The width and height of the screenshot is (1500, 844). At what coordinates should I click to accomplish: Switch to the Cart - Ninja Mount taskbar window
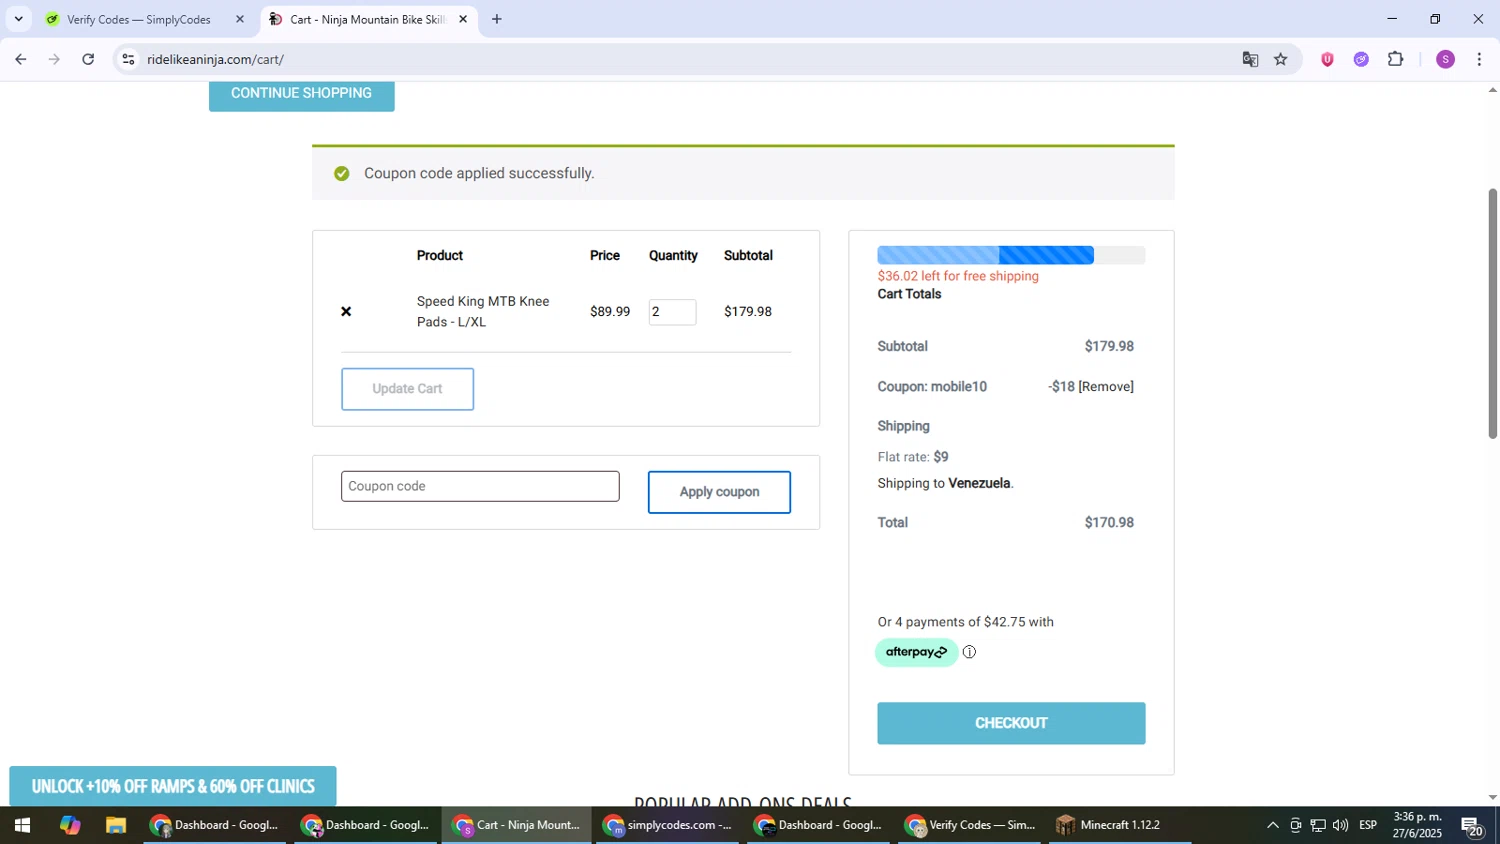(517, 826)
